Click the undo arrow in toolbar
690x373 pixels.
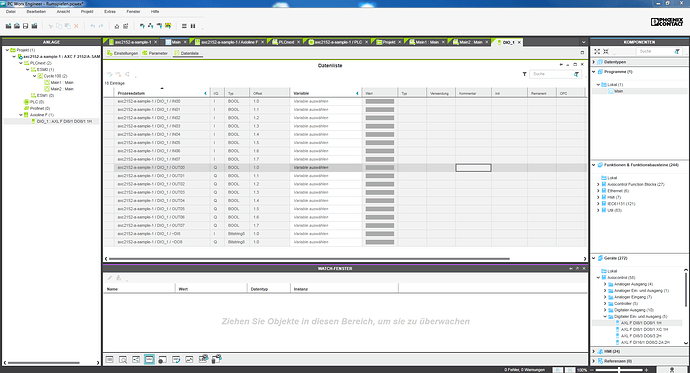pos(92,26)
